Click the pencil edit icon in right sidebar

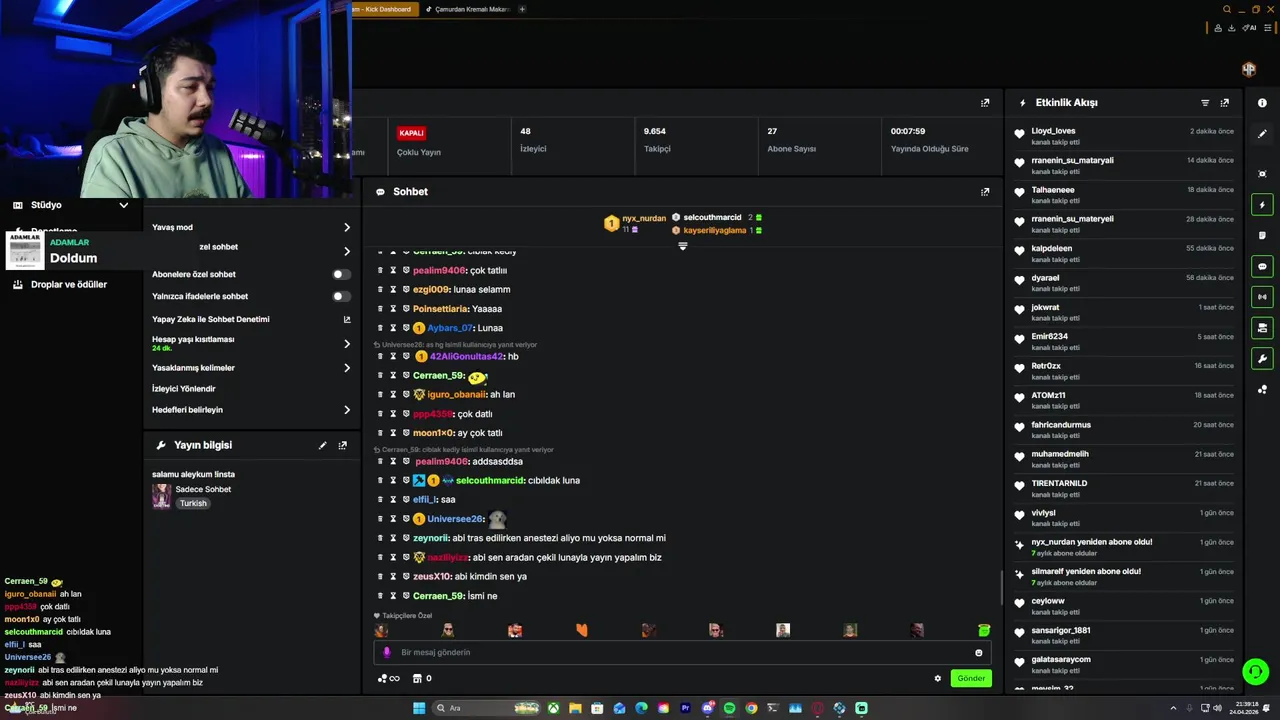click(x=1262, y=134)
